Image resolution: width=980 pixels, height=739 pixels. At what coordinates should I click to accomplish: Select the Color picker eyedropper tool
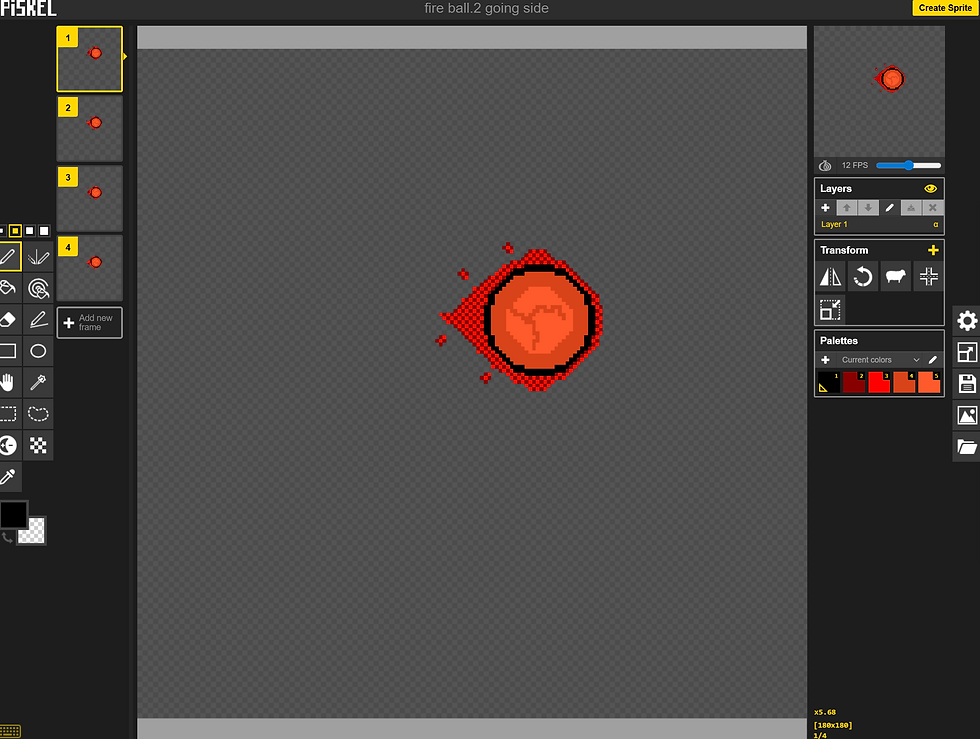[9, 476]
